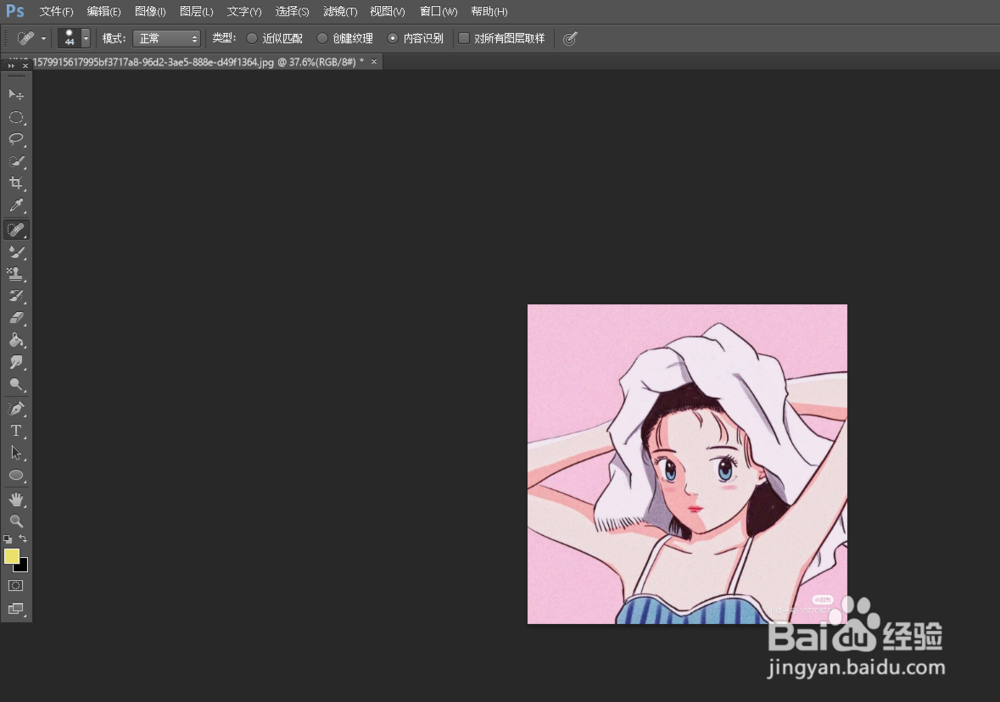Select the Ellipse shape tool
The height and width of the screenshot is (702, 1000).
[16, 476]
